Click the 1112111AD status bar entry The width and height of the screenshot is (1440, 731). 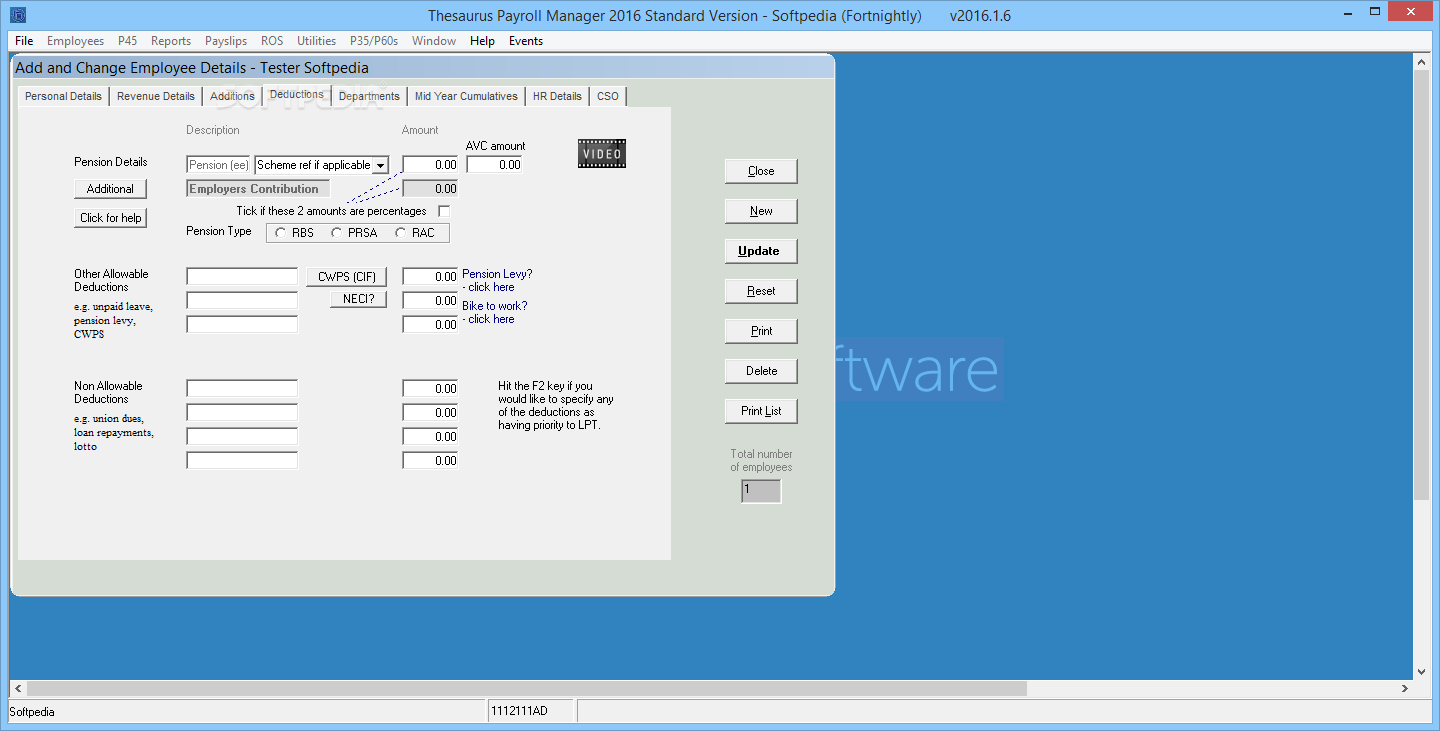(531, 711)
